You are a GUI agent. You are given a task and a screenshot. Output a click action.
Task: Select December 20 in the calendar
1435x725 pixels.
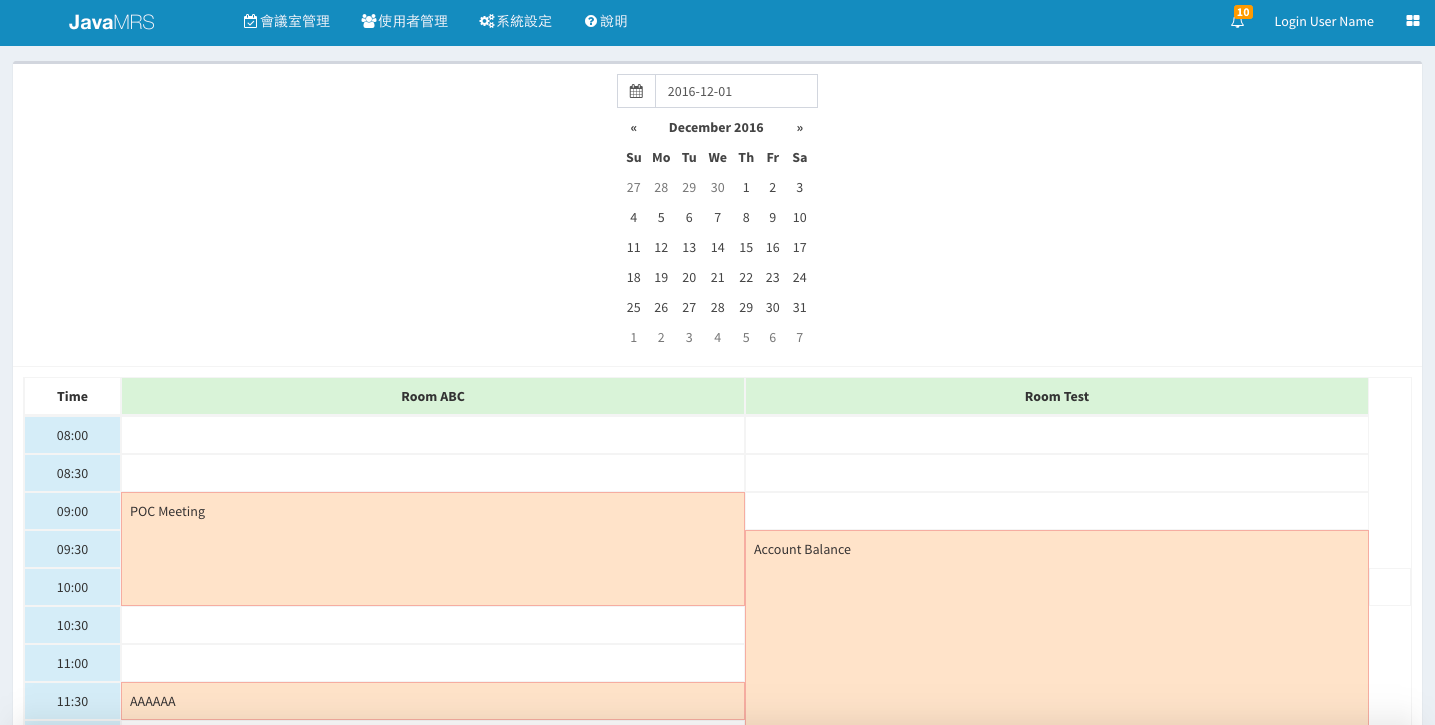(689, 278)
